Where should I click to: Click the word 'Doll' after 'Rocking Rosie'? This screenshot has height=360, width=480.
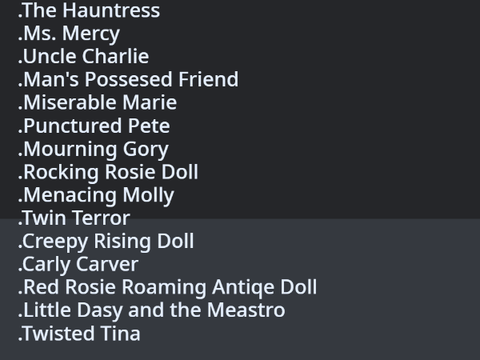(x=180, y=172)
